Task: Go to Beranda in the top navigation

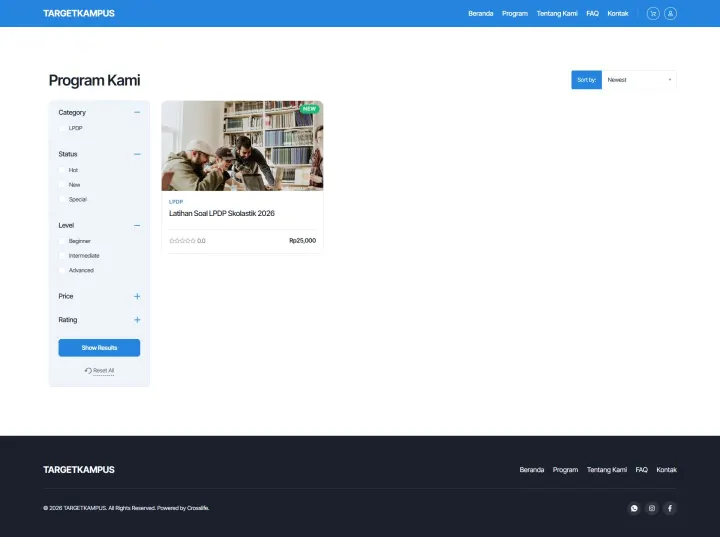Action: click(480, 13)
